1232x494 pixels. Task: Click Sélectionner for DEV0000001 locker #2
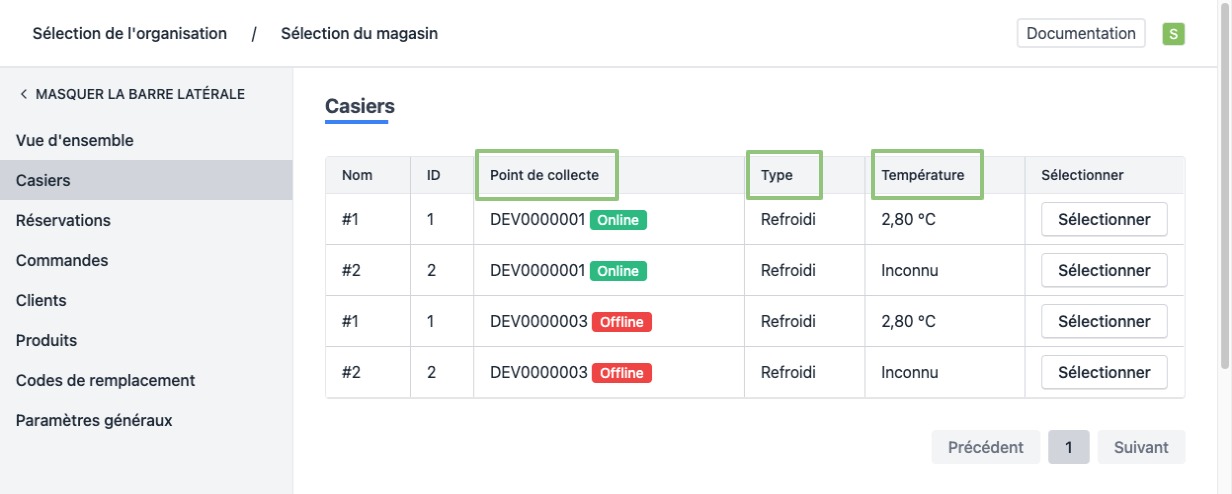pyautogui.click(x=1104, y=271)
